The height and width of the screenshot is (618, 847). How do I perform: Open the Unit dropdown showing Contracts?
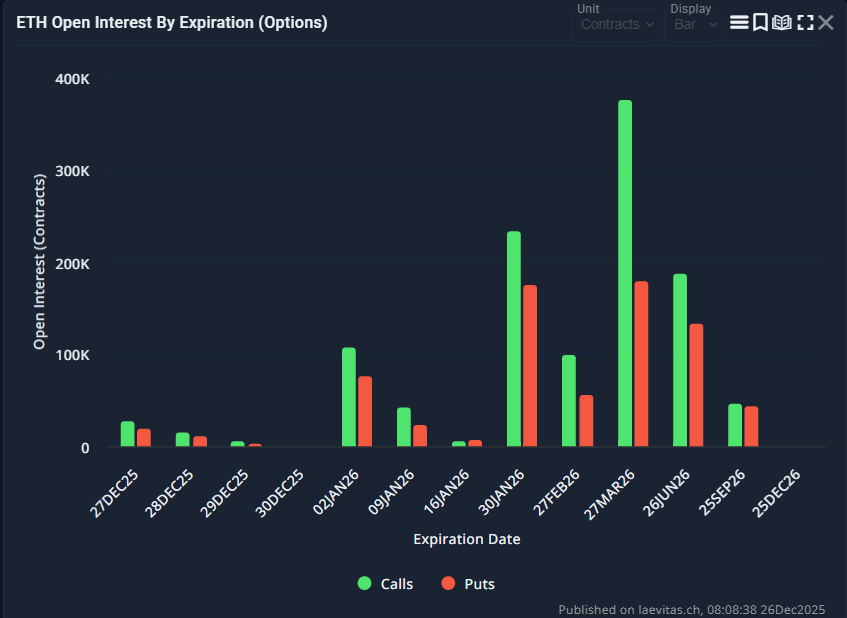(614, 24)
